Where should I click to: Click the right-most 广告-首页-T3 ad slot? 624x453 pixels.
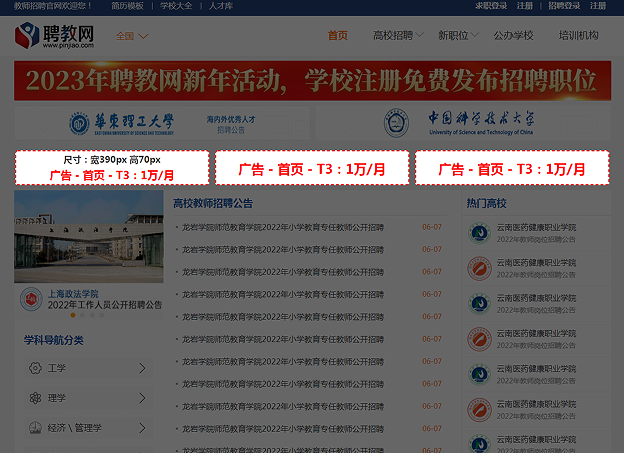tap(512, 168)
